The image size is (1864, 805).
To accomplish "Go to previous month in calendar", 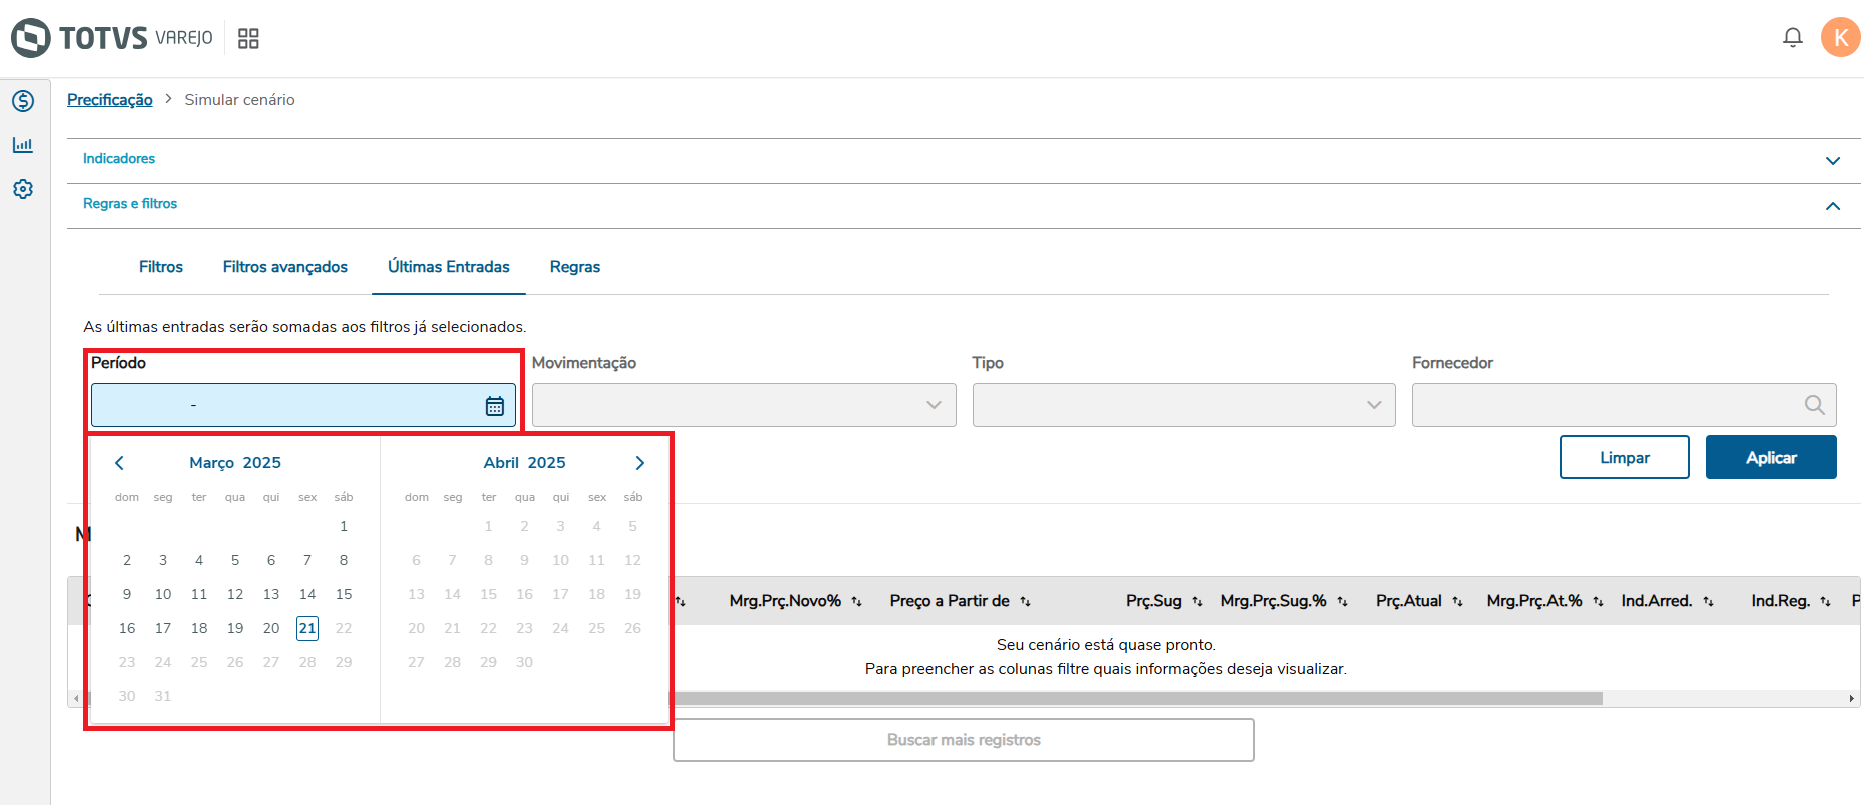I will pos(119,463).
